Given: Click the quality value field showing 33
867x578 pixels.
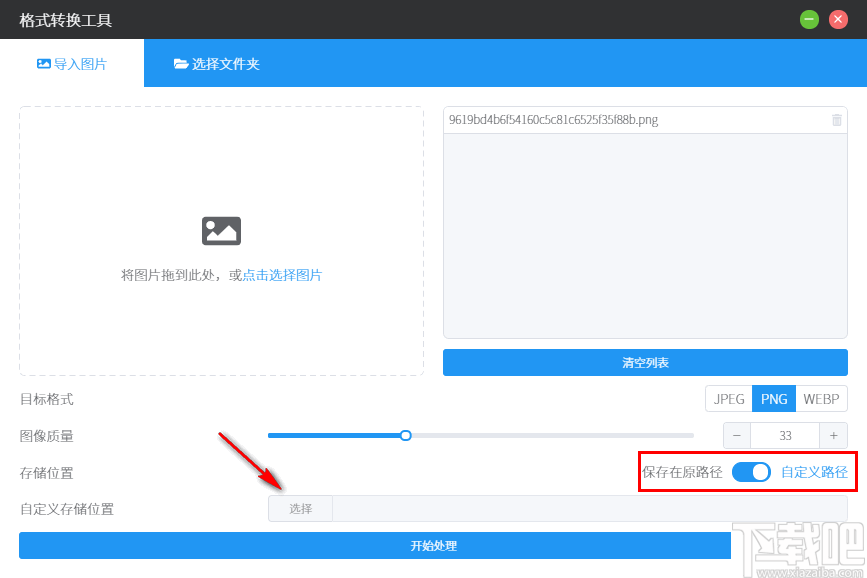Looking at the screenshot, I should (x=784, y=435).
